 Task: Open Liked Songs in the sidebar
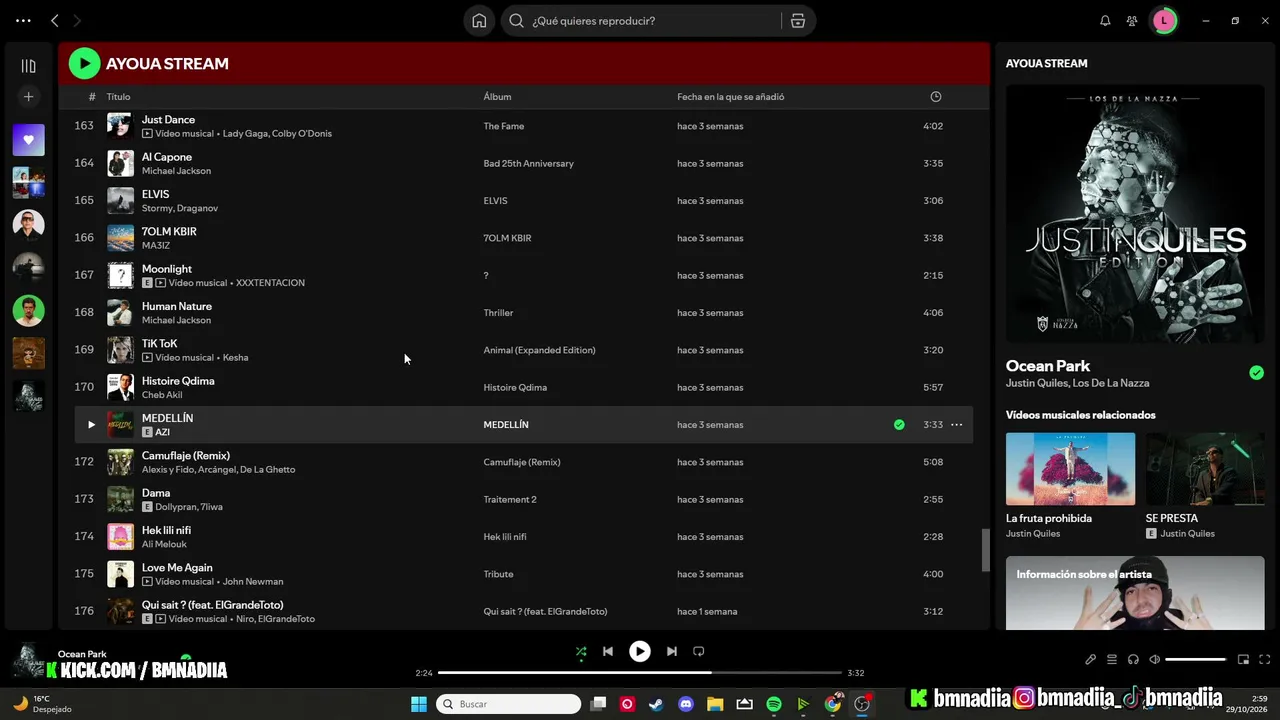click(28, 140)
